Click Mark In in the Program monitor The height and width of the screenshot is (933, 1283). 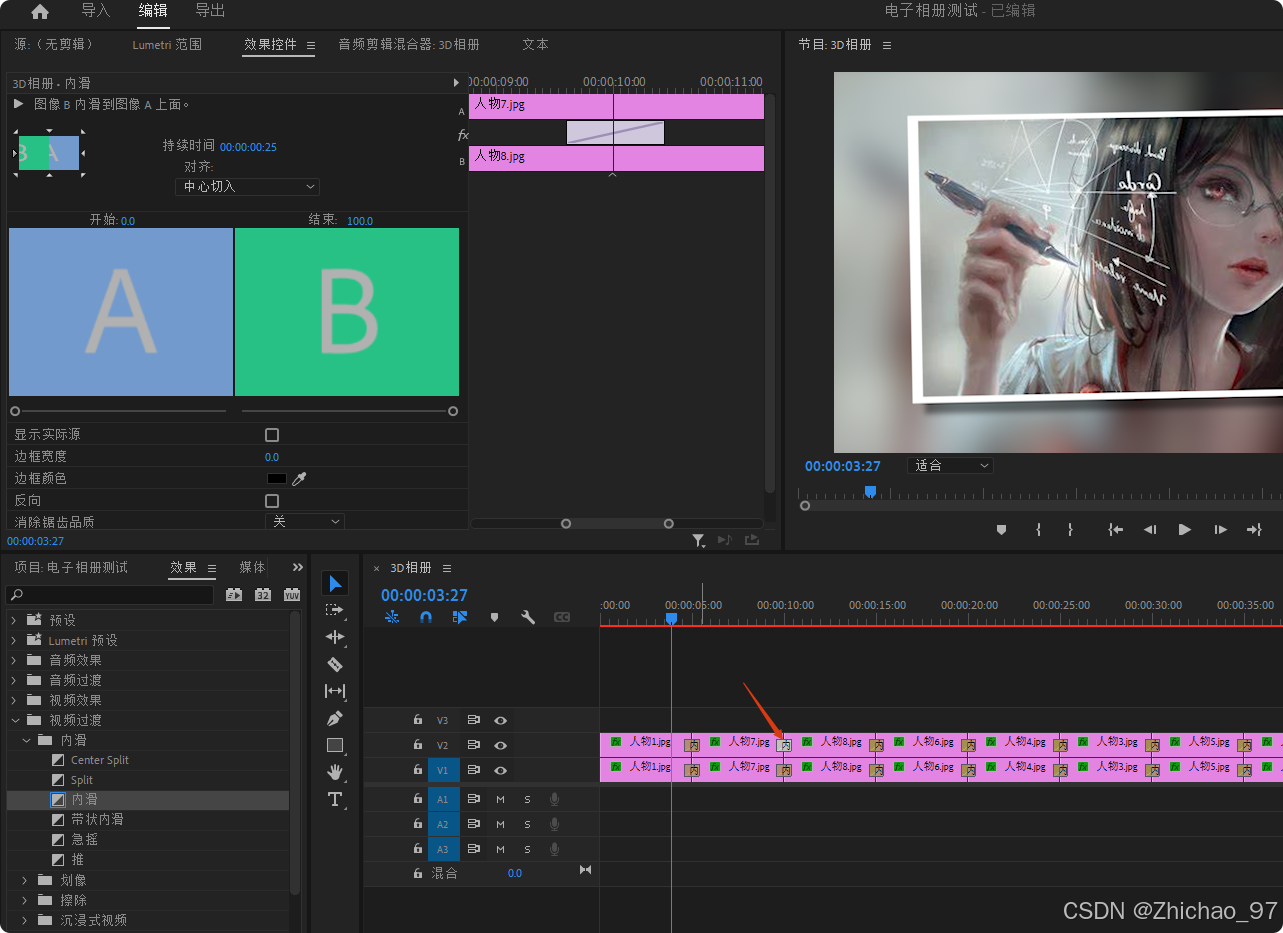1038,530
